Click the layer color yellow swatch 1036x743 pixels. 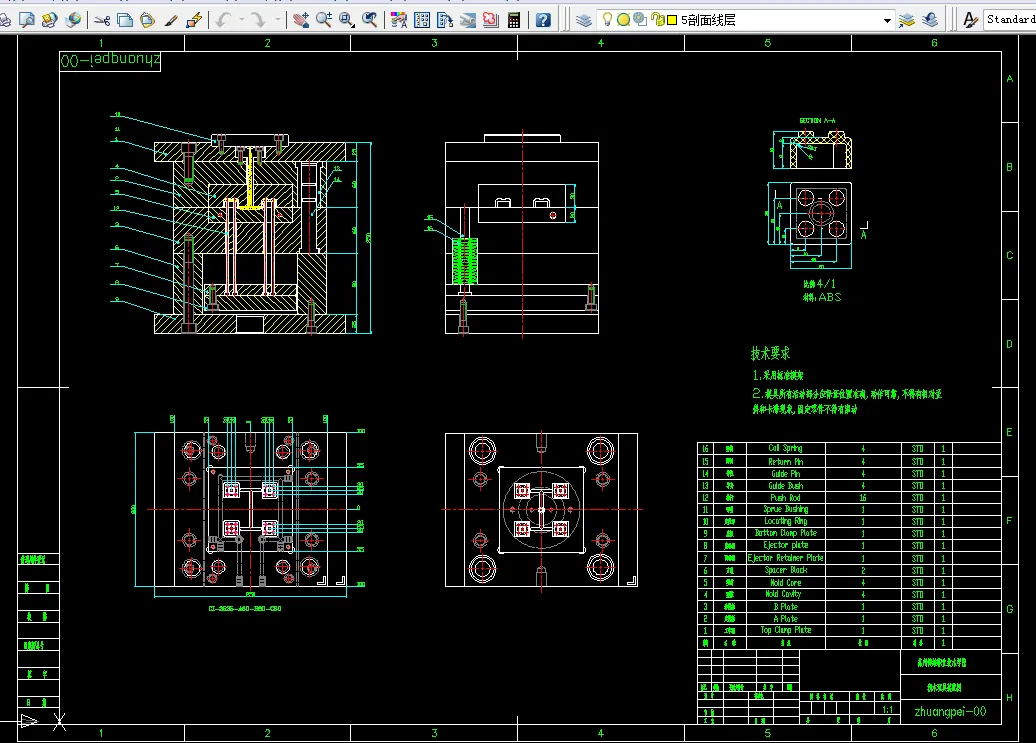click(671, 19)
